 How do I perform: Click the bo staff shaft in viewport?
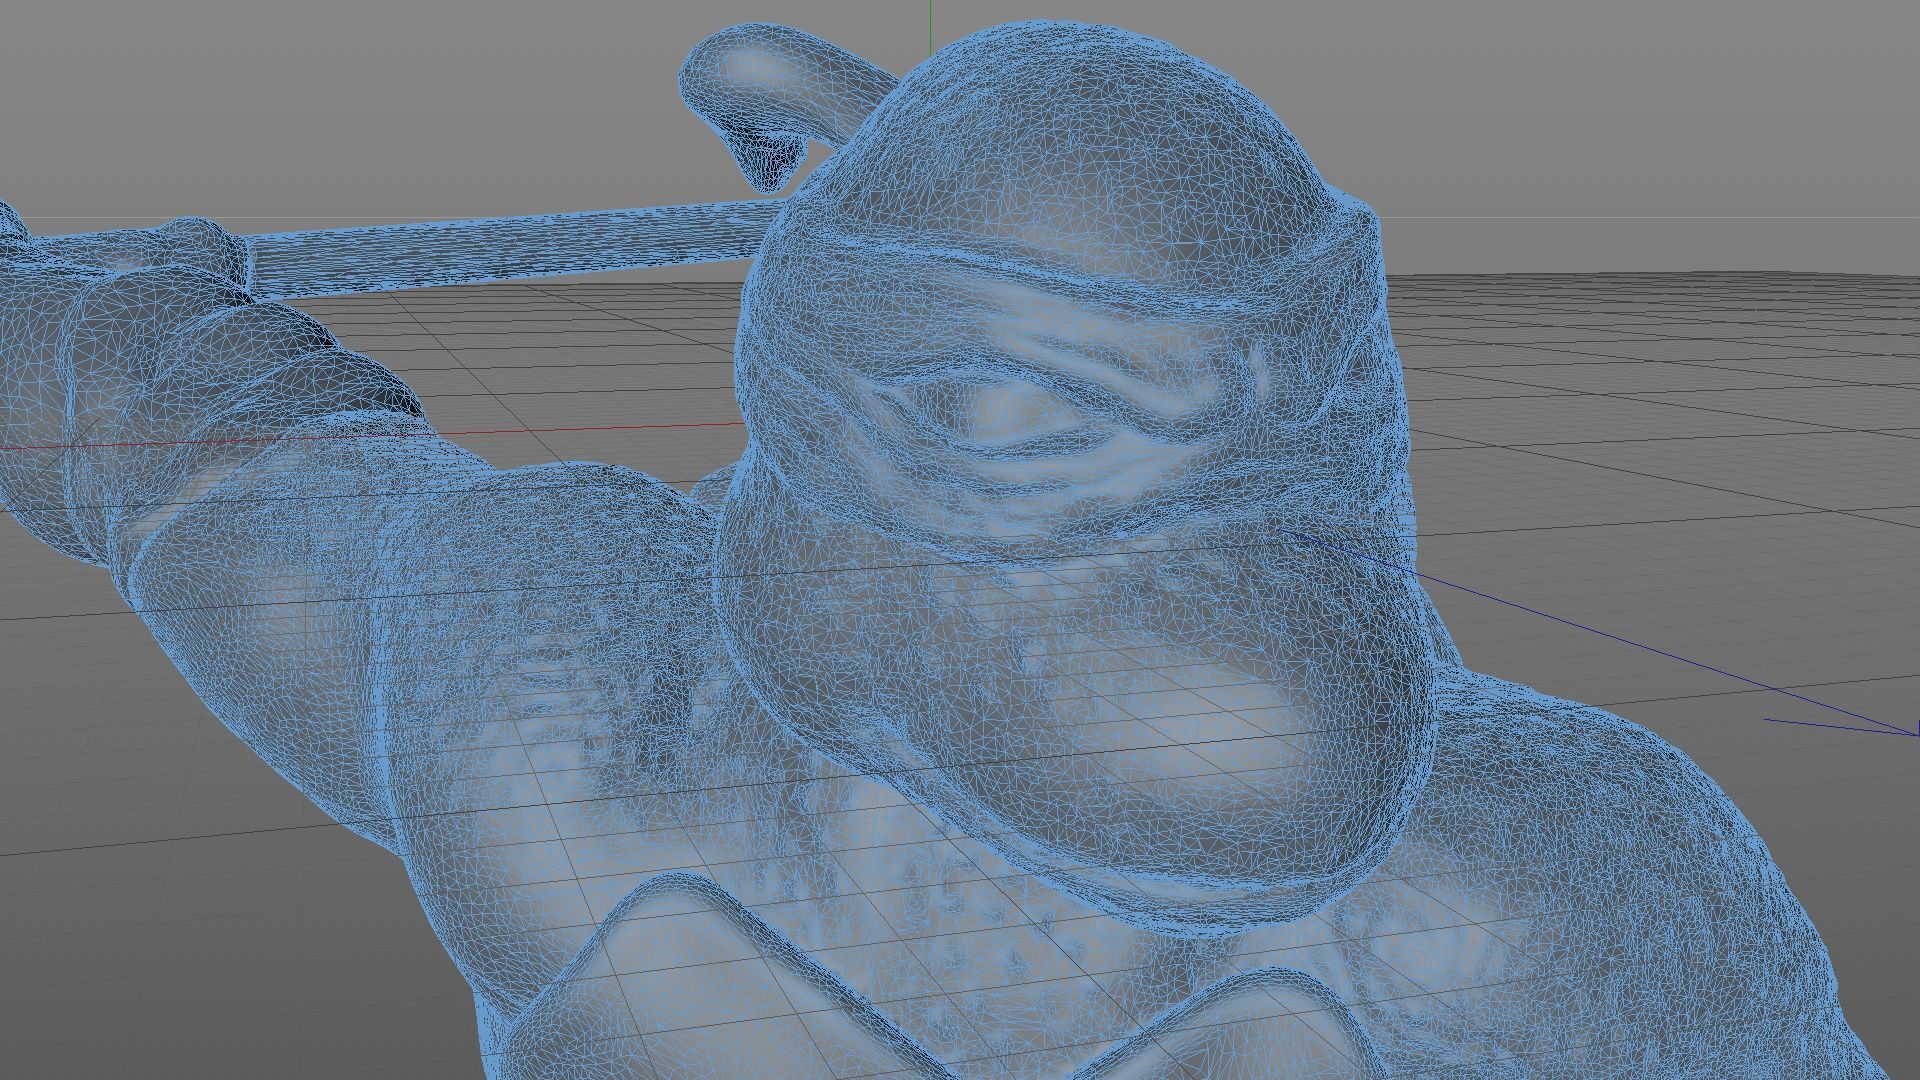(515, 247)
